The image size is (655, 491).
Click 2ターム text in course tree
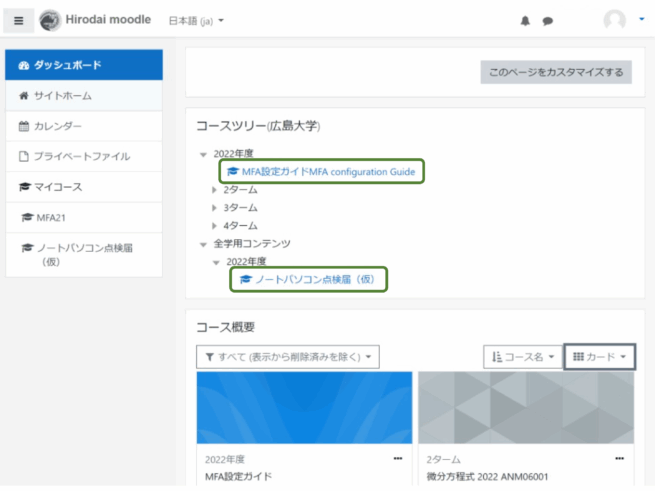pos(240,190)
